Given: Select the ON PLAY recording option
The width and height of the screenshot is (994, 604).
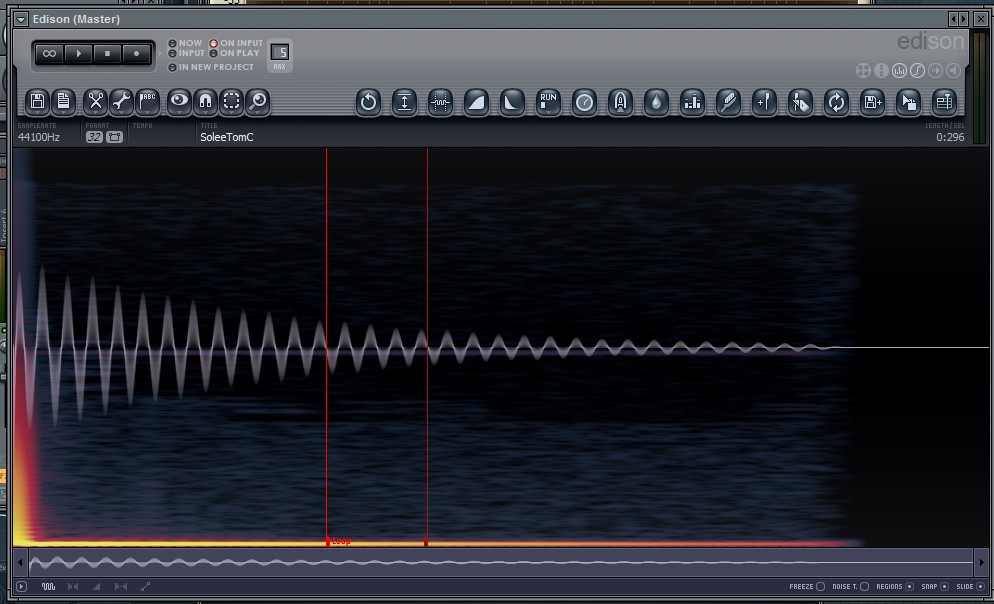Looking at the screenshot, I should (x=234, y=53).
